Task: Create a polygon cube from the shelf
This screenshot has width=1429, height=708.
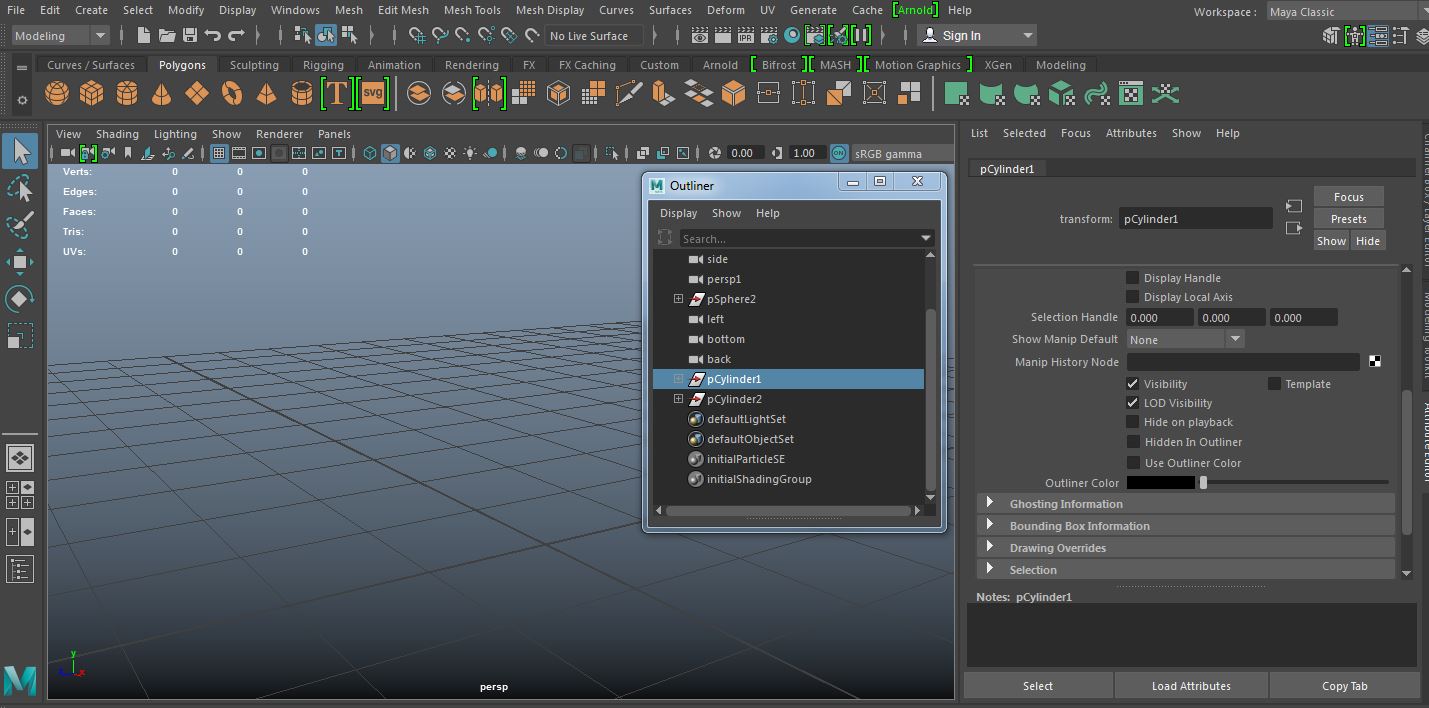Action: tap(92, 94)
